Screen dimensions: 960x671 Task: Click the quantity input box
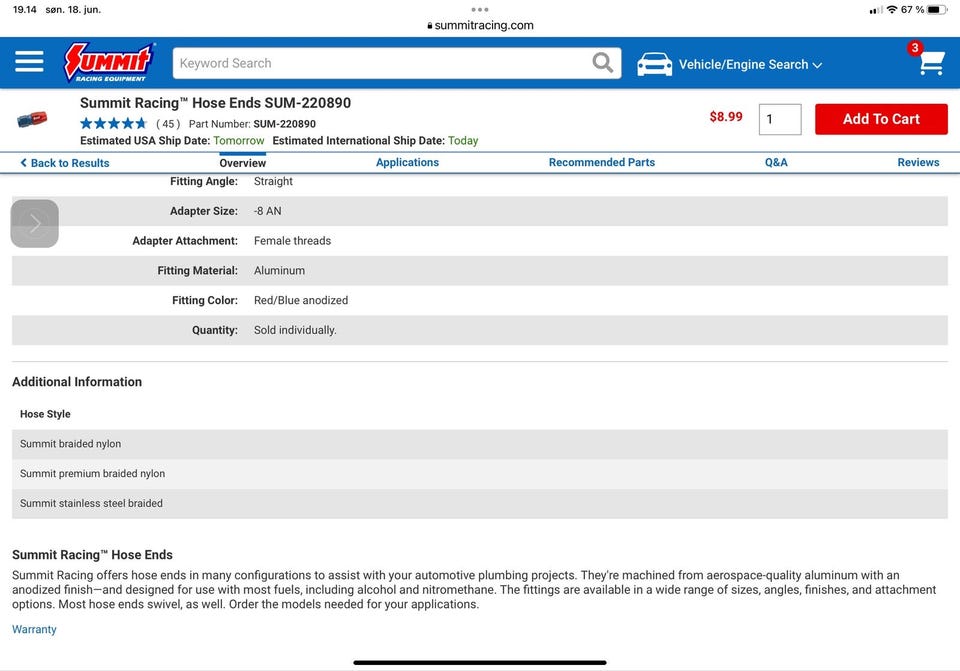pyautogui.click(x=780, y=119)
